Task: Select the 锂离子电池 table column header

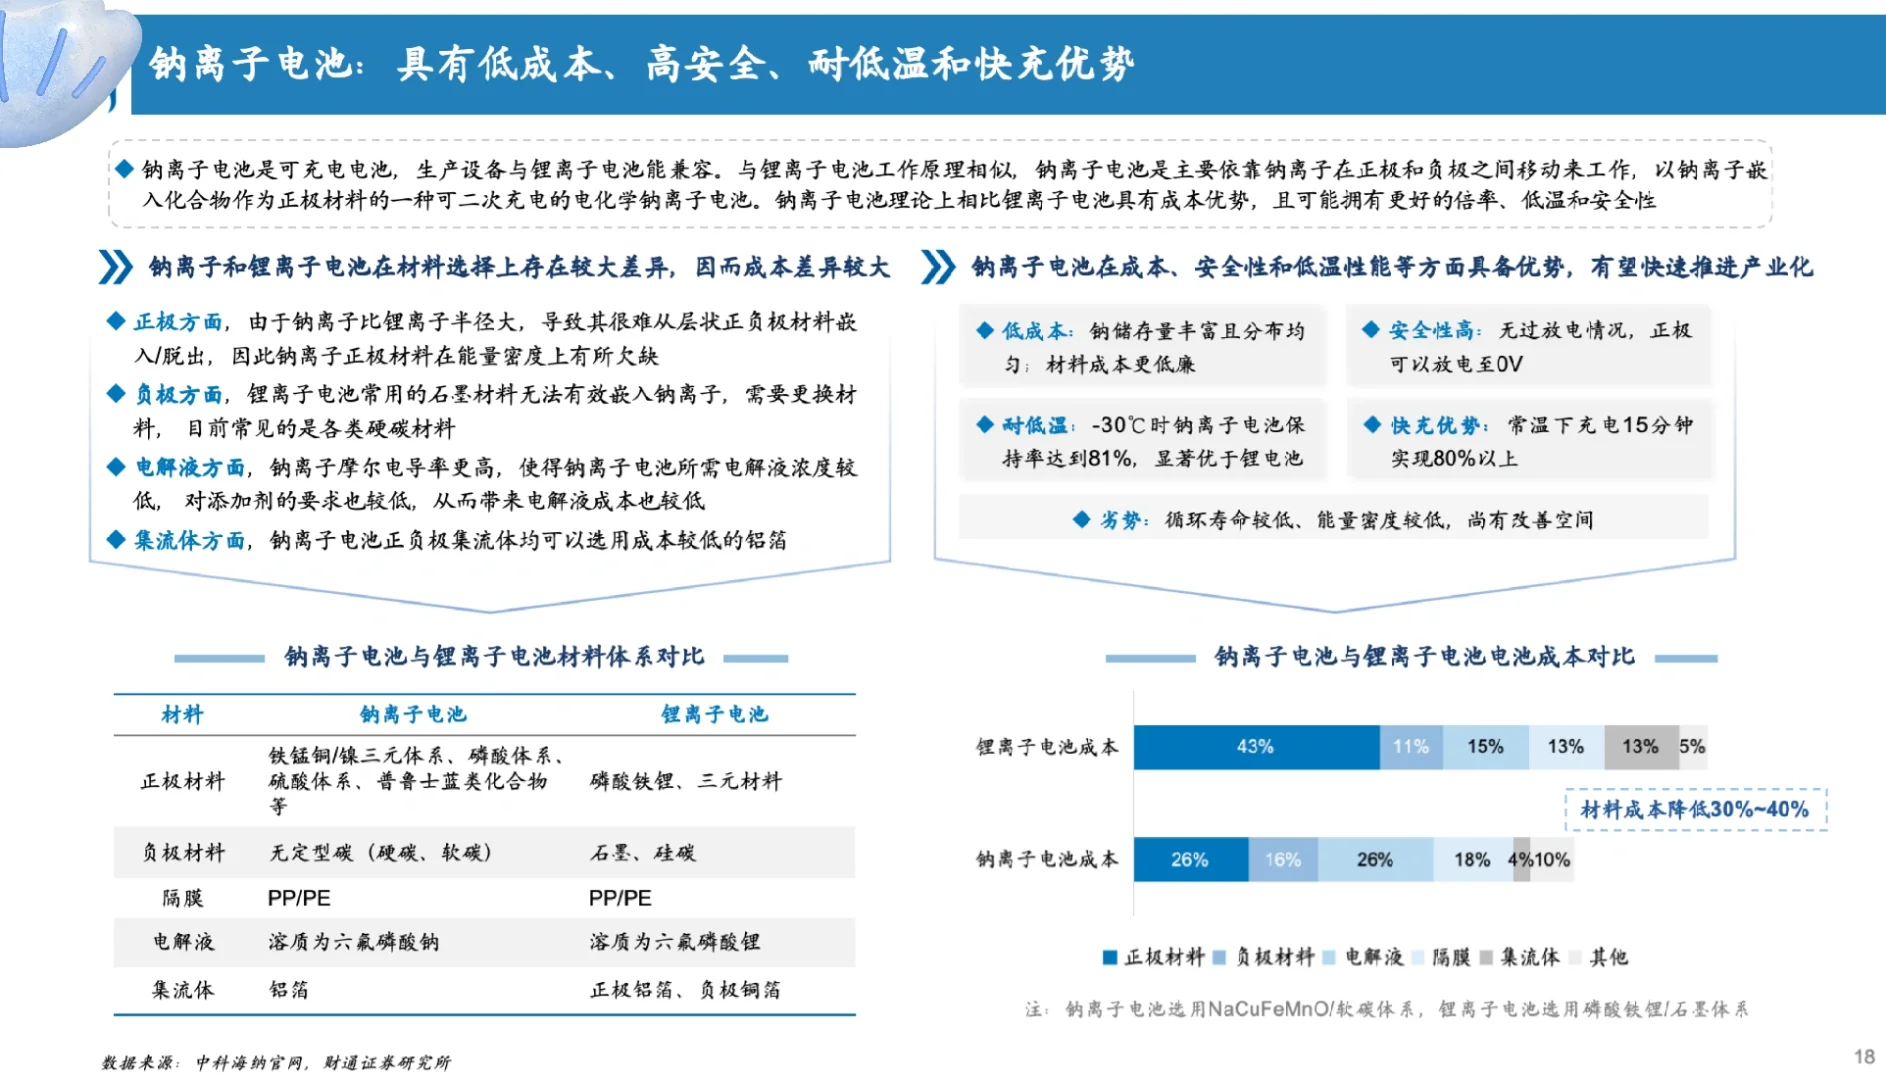Action: coord(716,714)
